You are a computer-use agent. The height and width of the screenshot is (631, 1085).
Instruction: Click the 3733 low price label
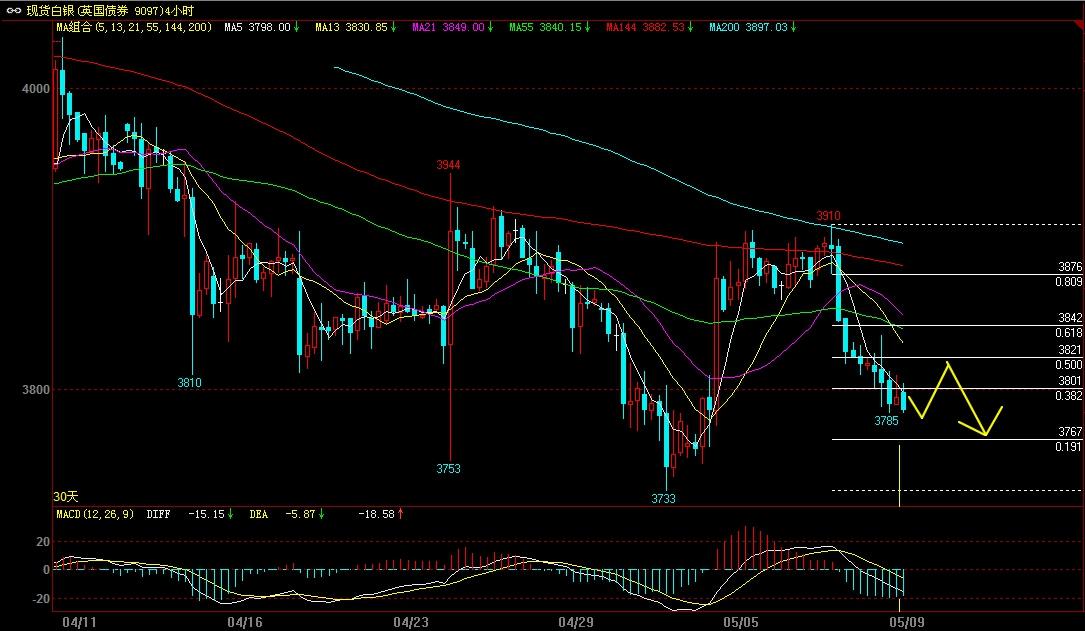(x=663, y=497)
